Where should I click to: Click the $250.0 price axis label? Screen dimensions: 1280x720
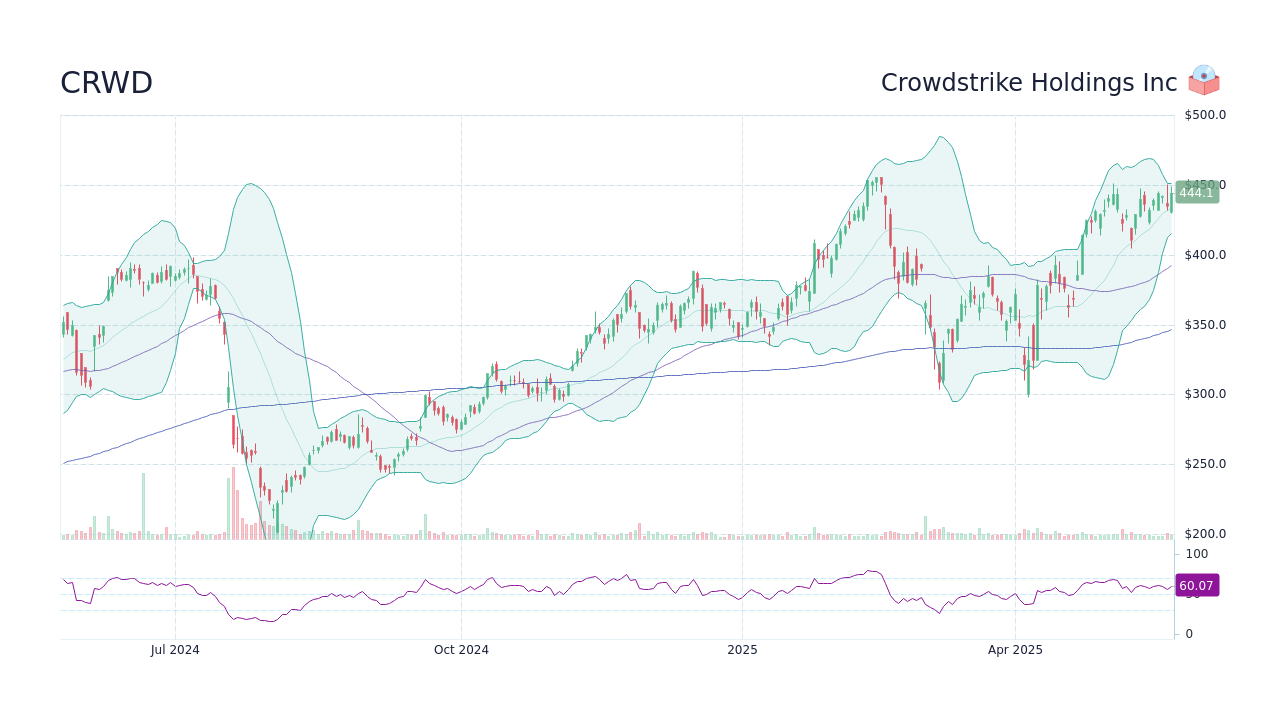pyautogui.click(x=1205, y=464)
